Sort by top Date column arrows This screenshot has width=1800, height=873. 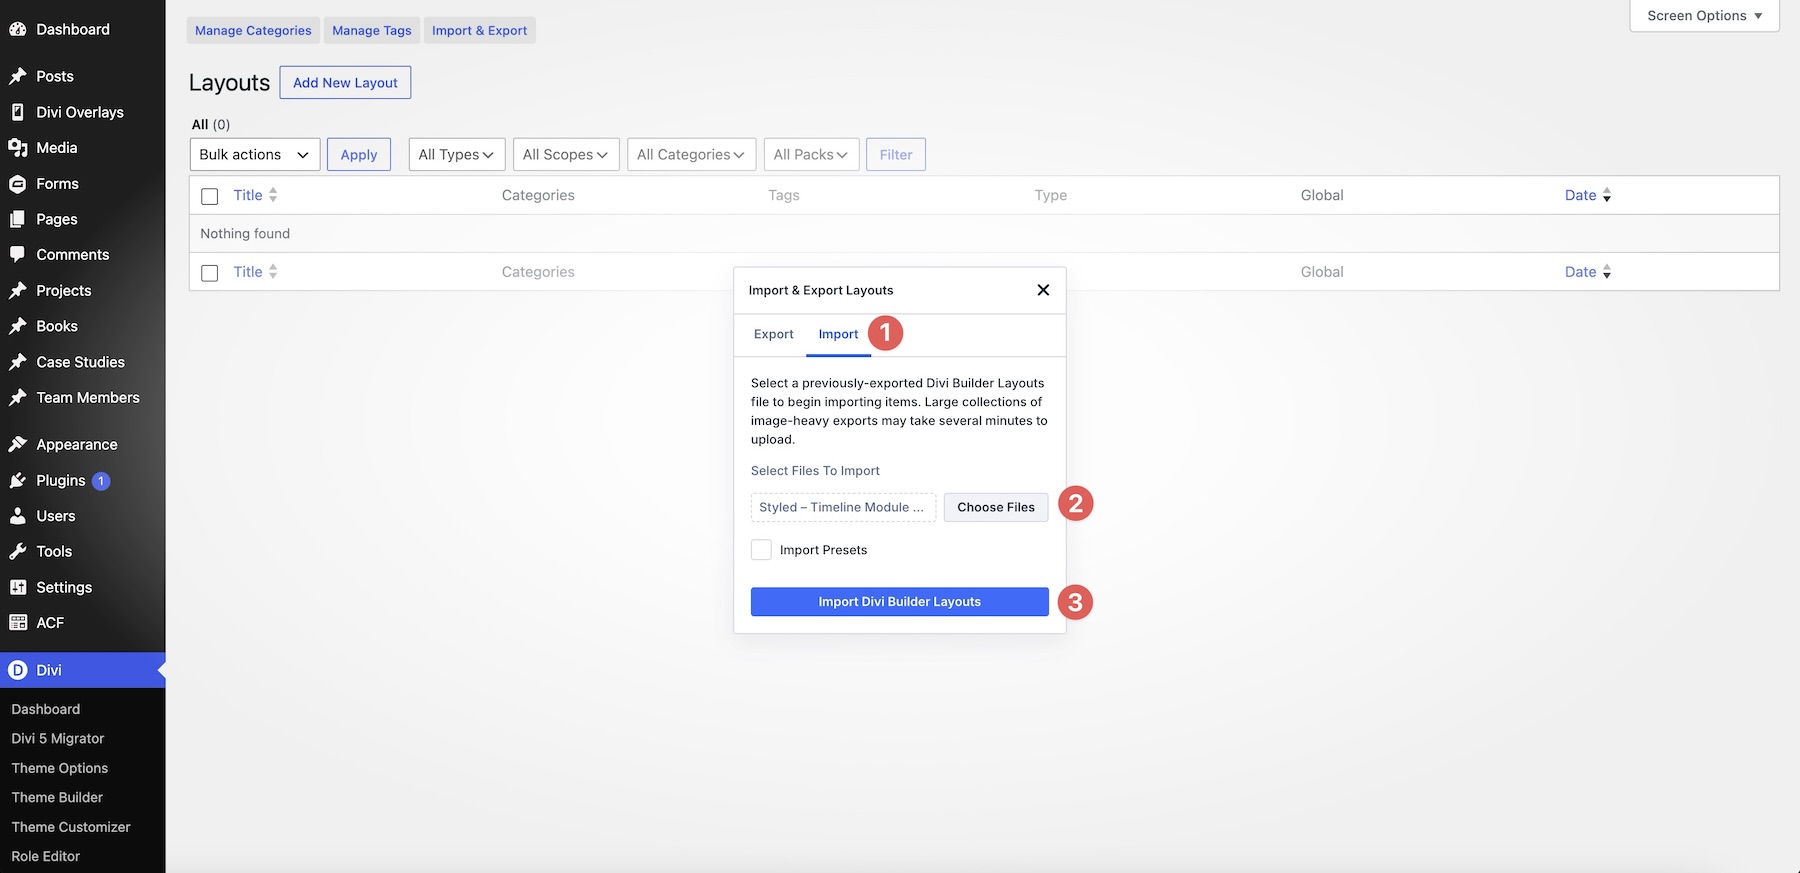click(x=1607, y=195)
